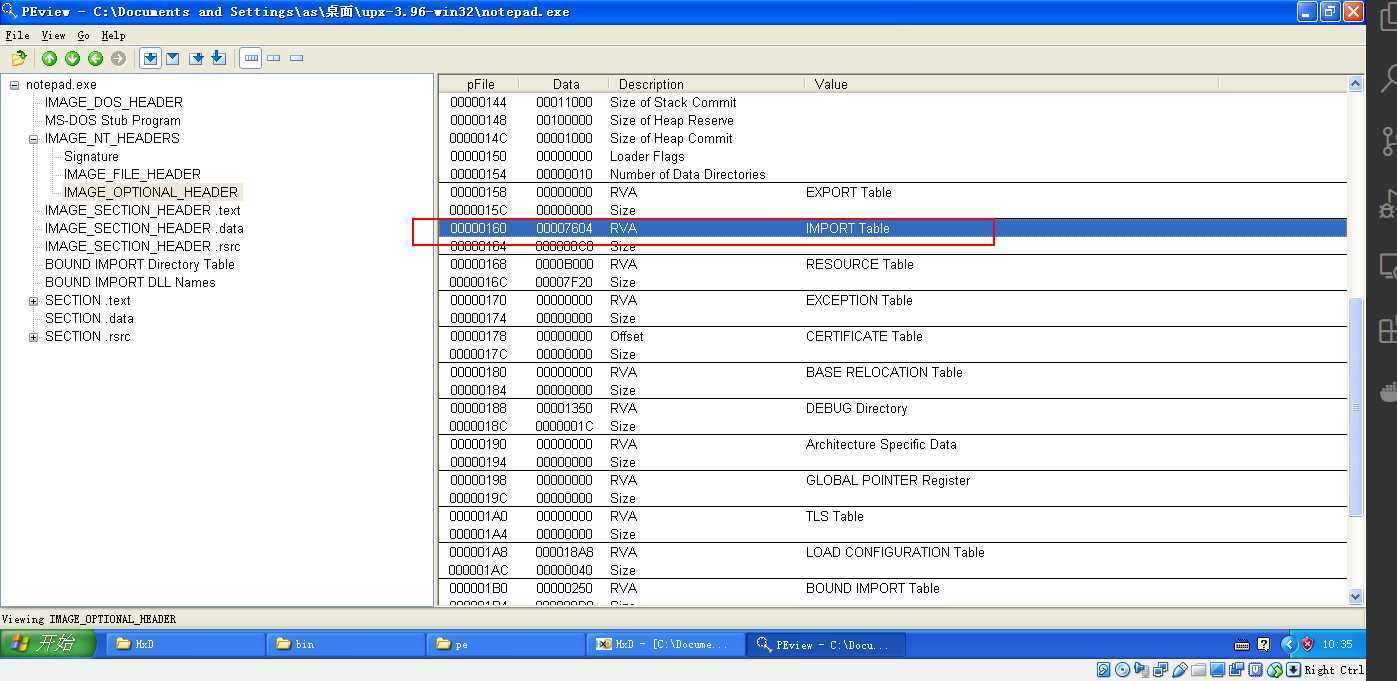The width and height of the screenshot is (1397, 681).
Task: Click the vertical scrollbar down arrow
Action: pos(1356,596)
